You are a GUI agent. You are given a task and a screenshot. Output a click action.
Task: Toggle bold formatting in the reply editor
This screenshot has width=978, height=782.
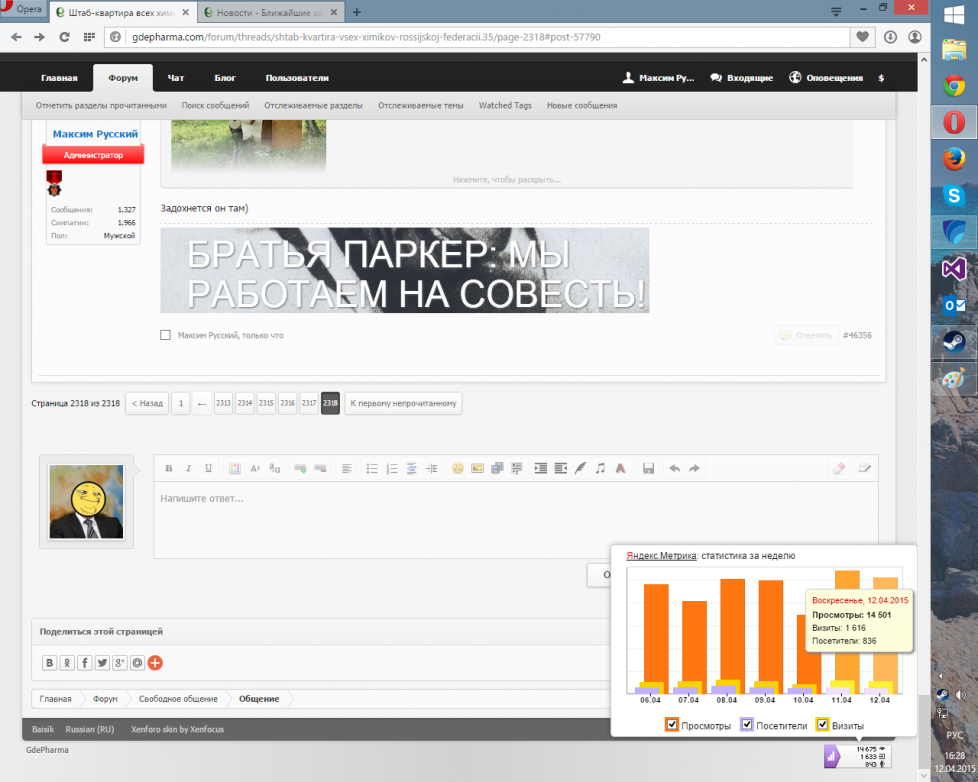169,468
